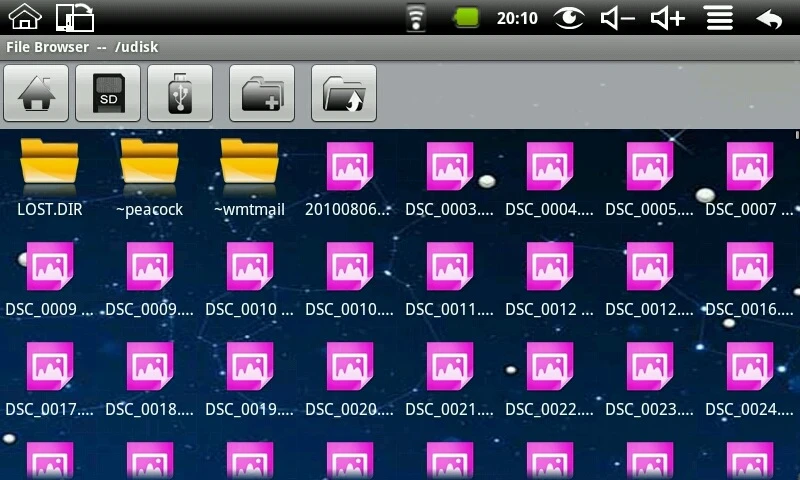The image size is (800, 480).
Task: Tap the green battery indicator
Action: click(466, 18)
